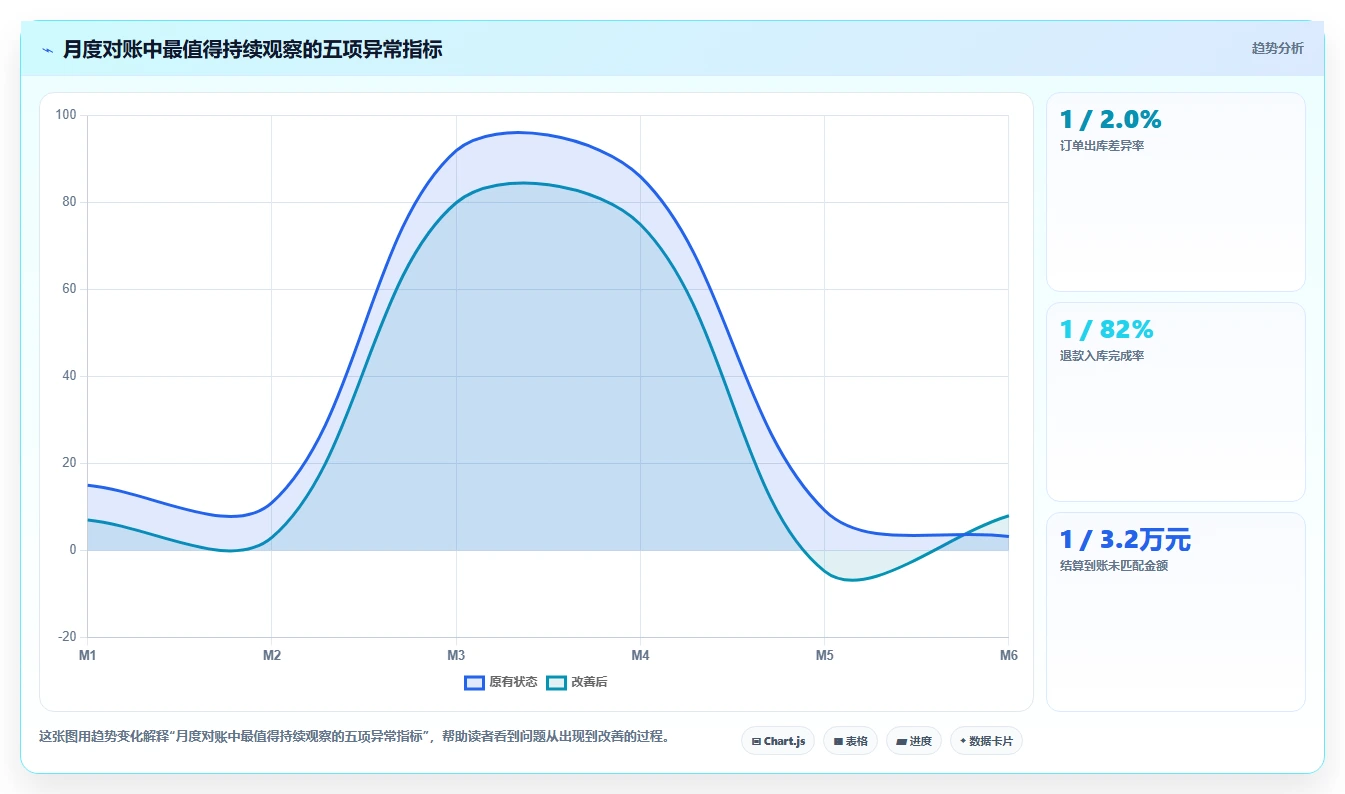Click the M5 x-axis label

point(824,656)
